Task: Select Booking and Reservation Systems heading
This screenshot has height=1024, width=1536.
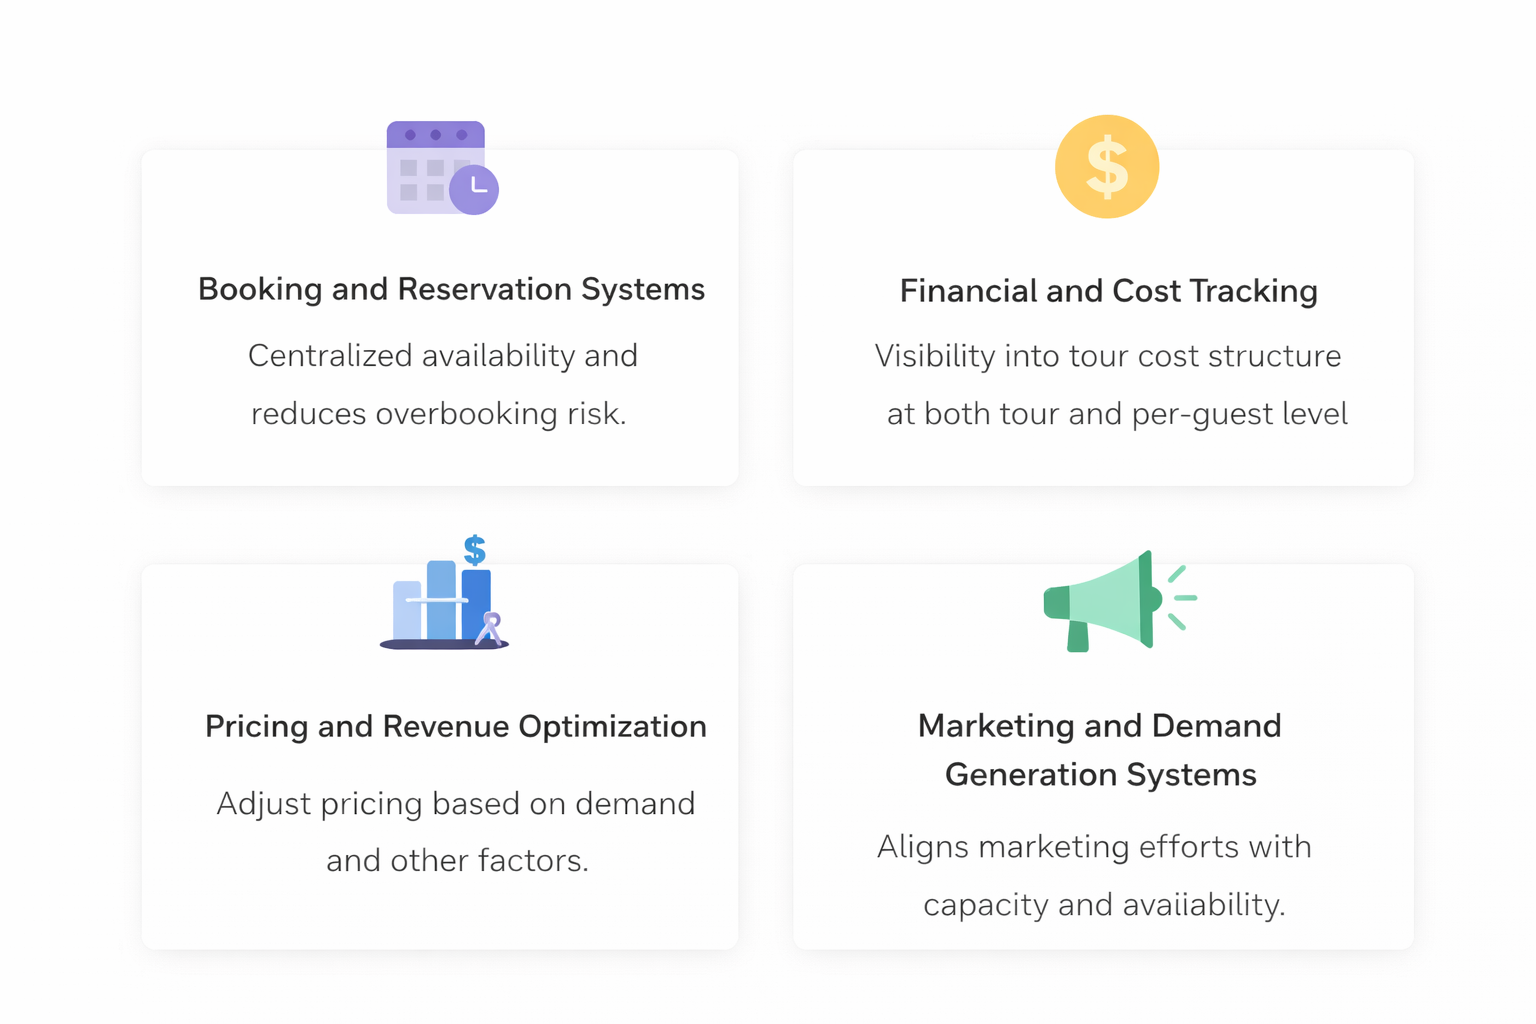Action: click(x=451, y=289)
